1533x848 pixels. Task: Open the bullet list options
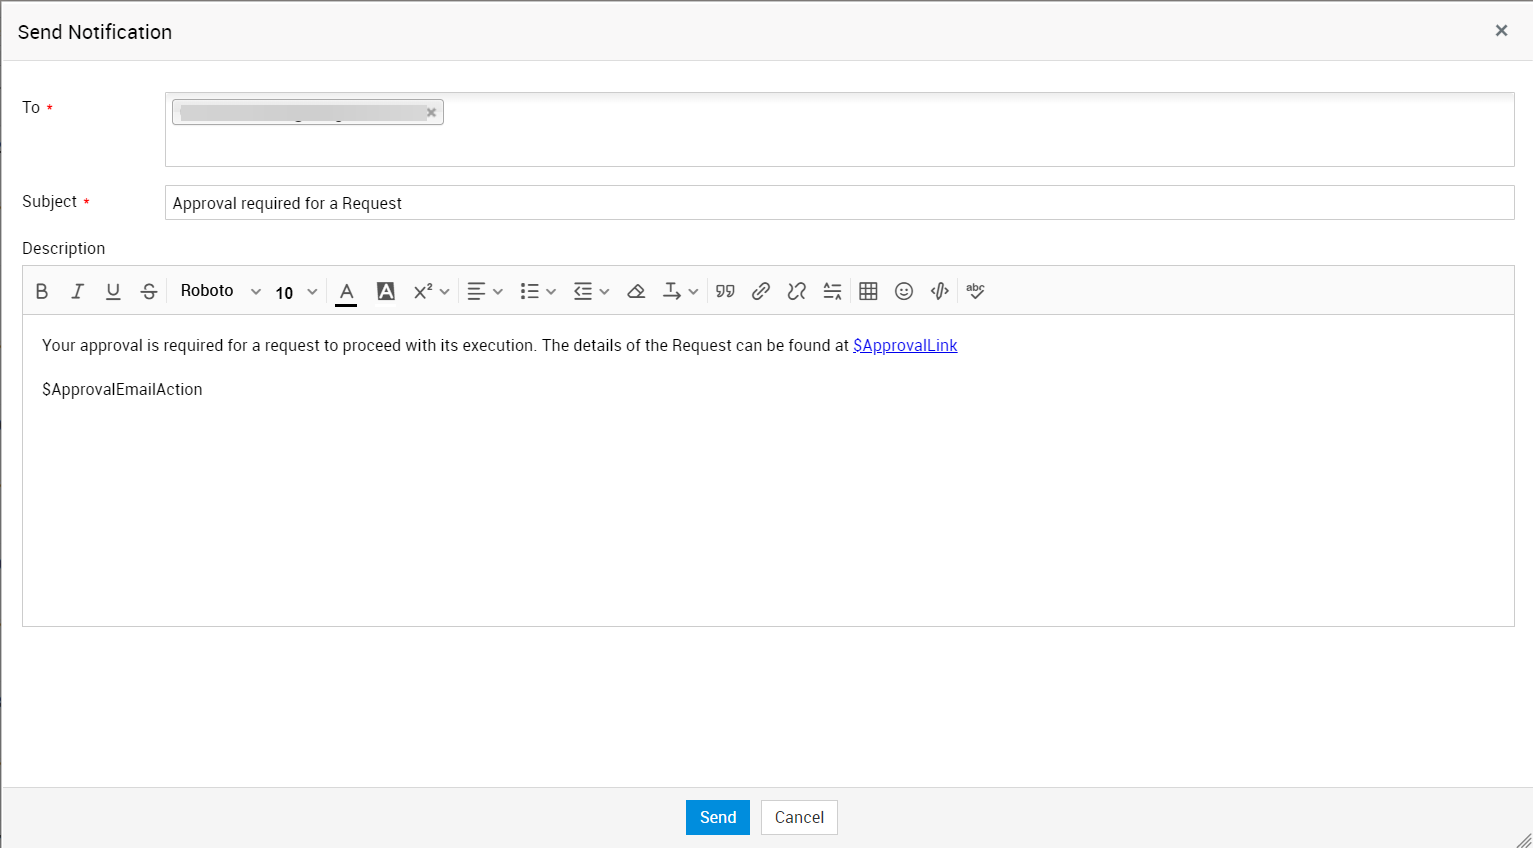pos(538,291)
